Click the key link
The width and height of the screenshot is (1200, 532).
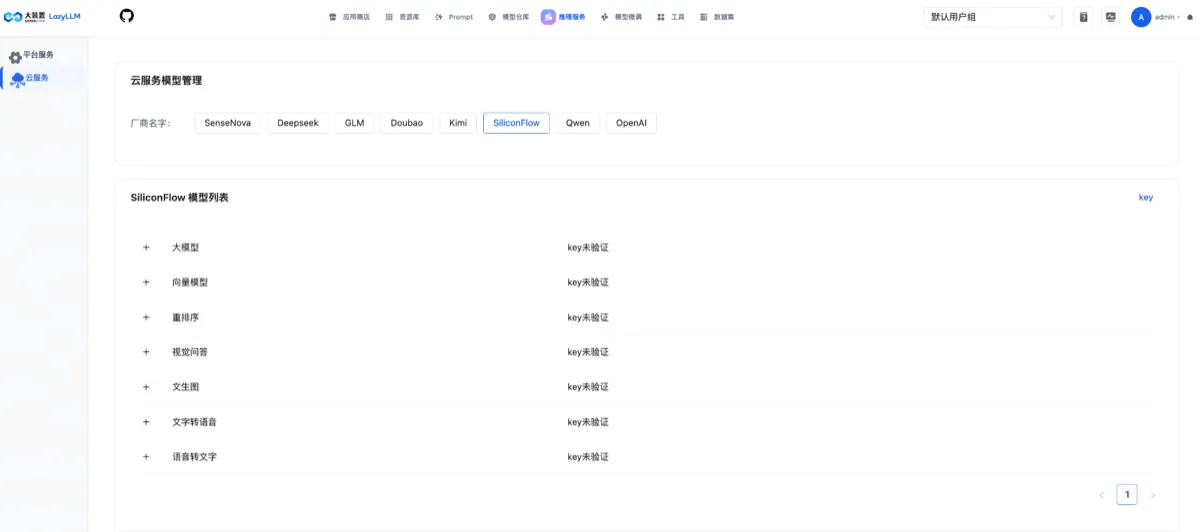(x=1146, y=198)
